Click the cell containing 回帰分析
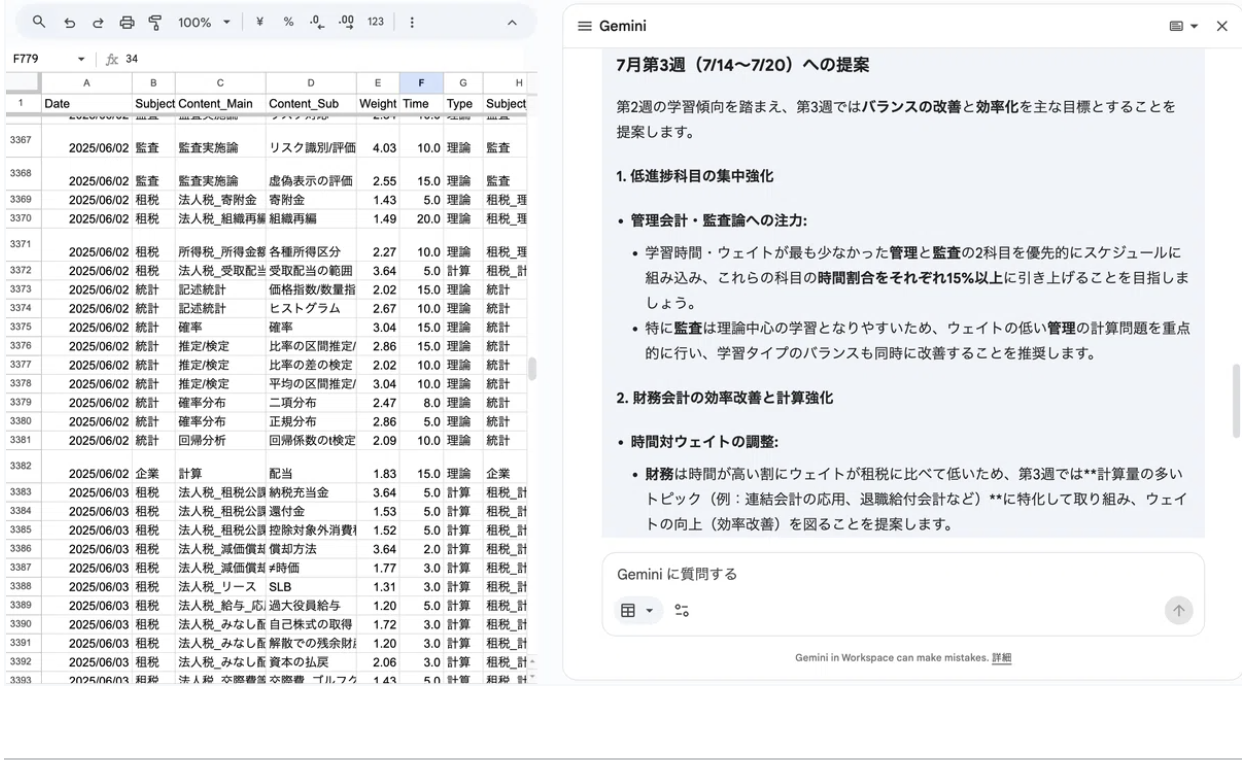 coord(220,440)
